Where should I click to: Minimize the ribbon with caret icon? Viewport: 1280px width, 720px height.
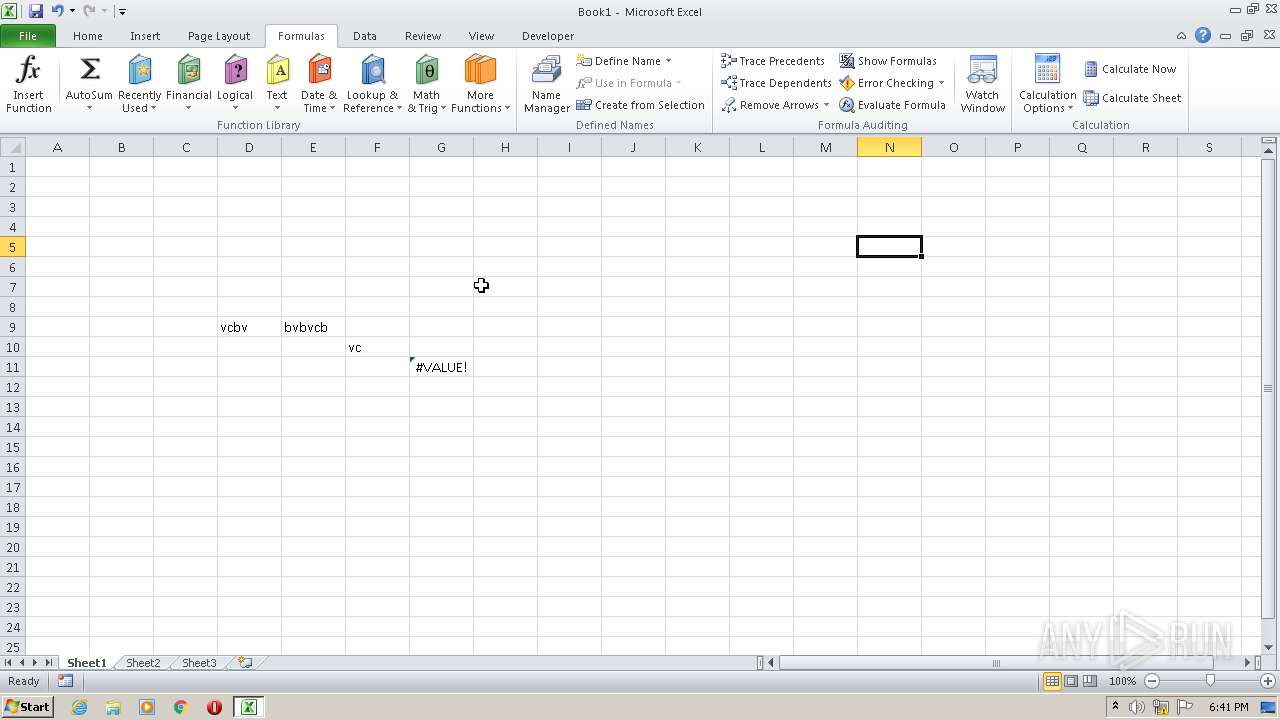point(1181,36)
